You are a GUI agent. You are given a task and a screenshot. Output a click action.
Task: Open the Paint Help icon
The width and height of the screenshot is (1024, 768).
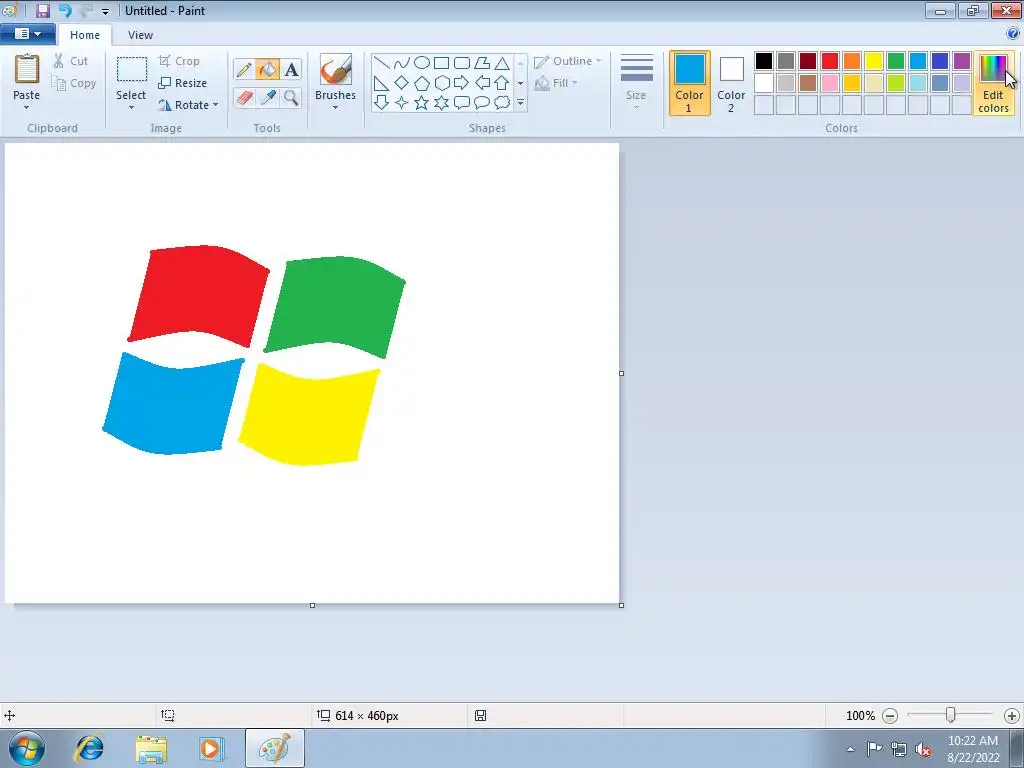coord(1013,33)
